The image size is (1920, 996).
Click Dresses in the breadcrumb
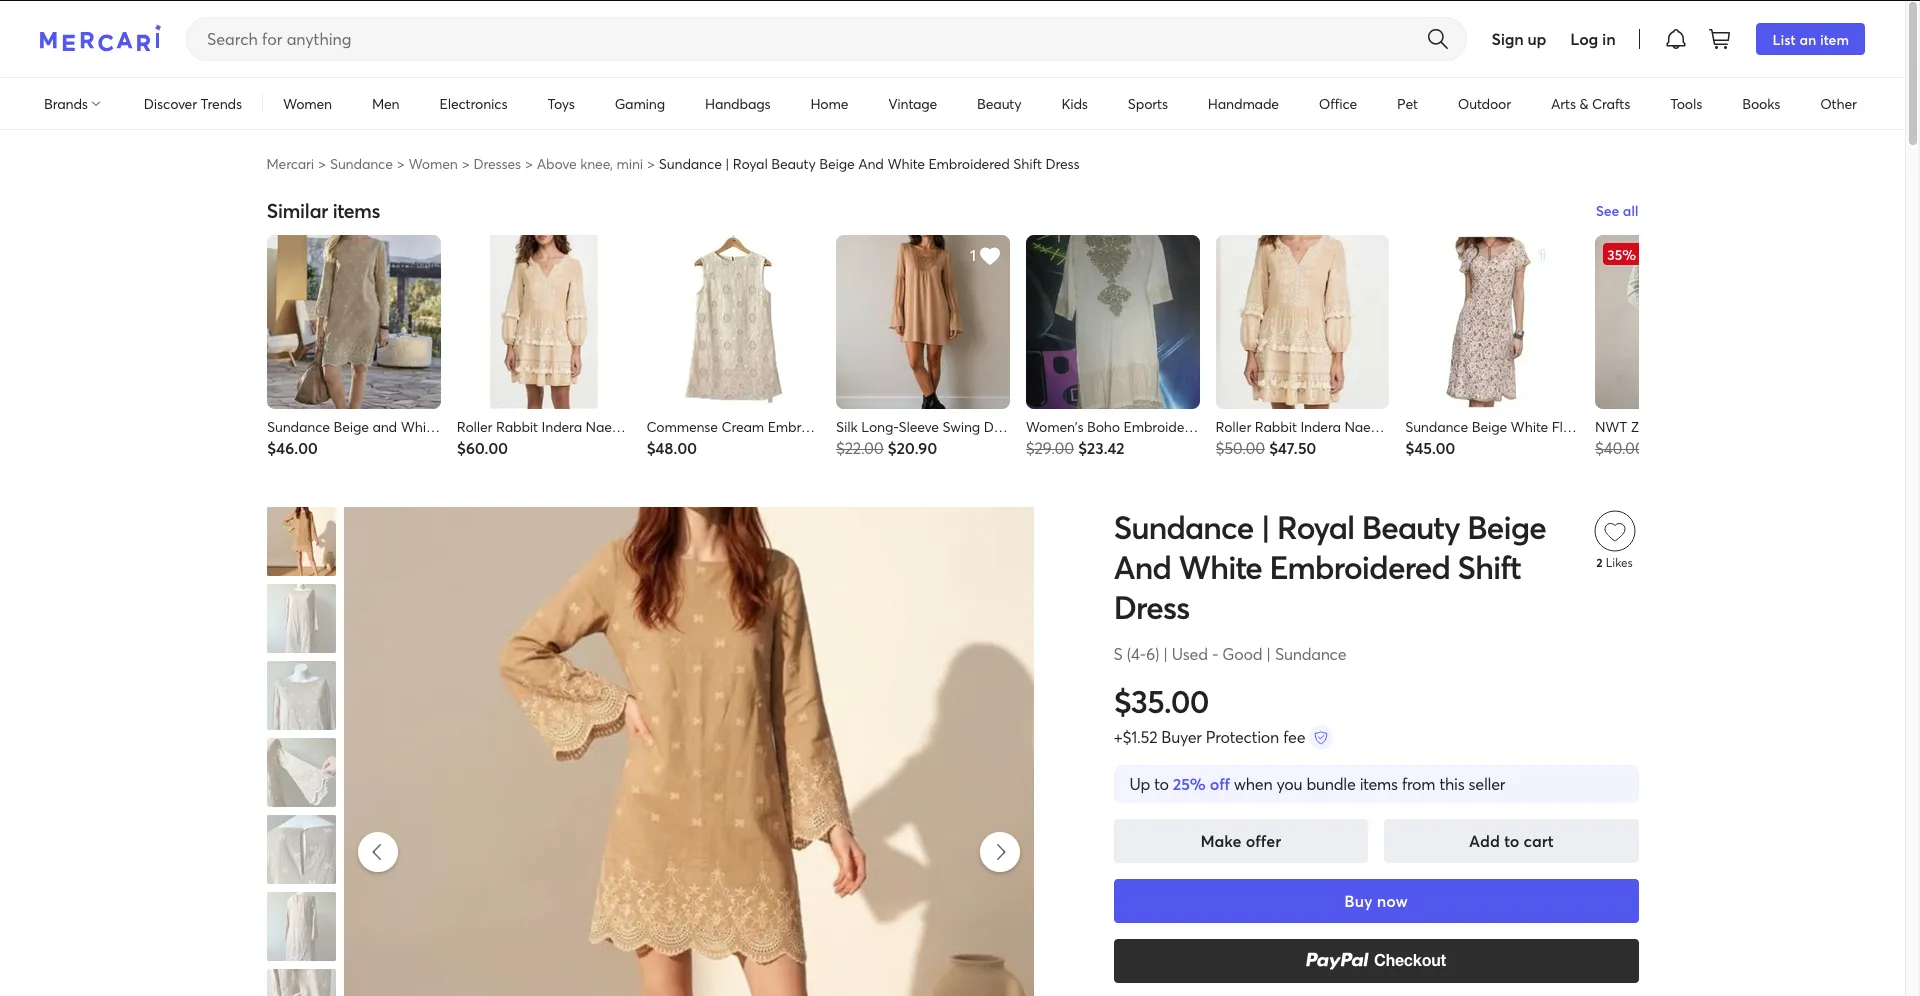click(497, 164)
